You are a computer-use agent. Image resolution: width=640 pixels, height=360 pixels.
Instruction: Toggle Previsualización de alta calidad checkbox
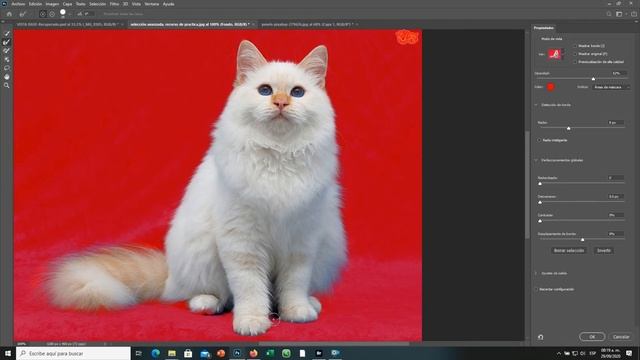click(575, 62)
